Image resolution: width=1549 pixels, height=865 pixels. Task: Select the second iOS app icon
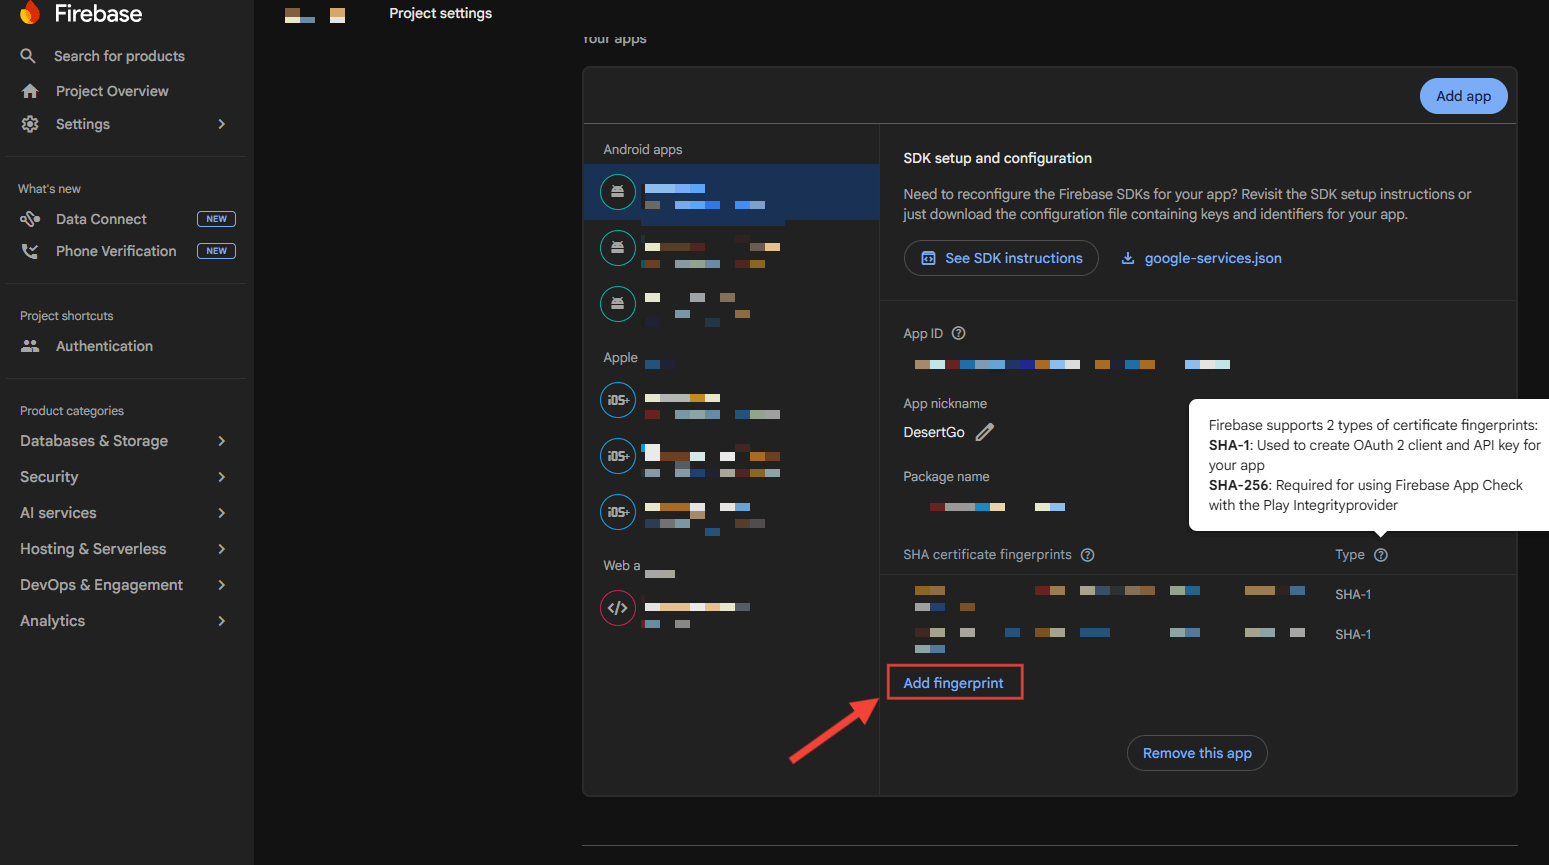(x=618, y=456)
